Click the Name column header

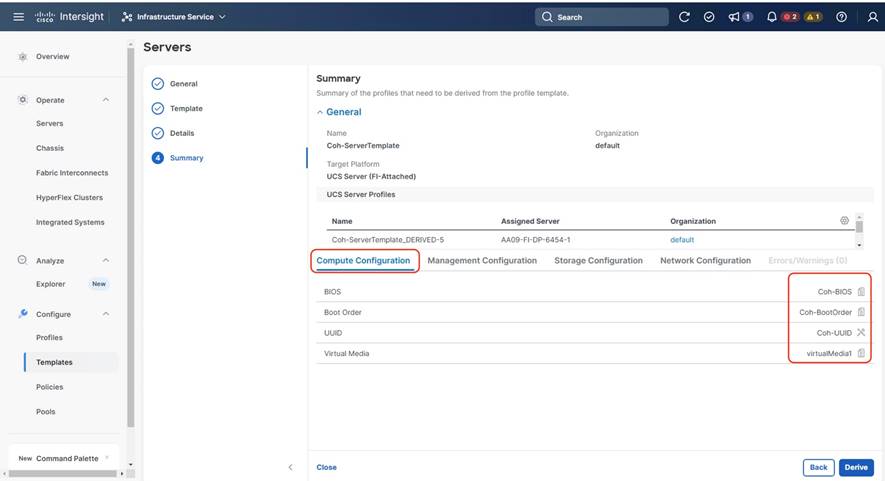(x=342, y=221)
